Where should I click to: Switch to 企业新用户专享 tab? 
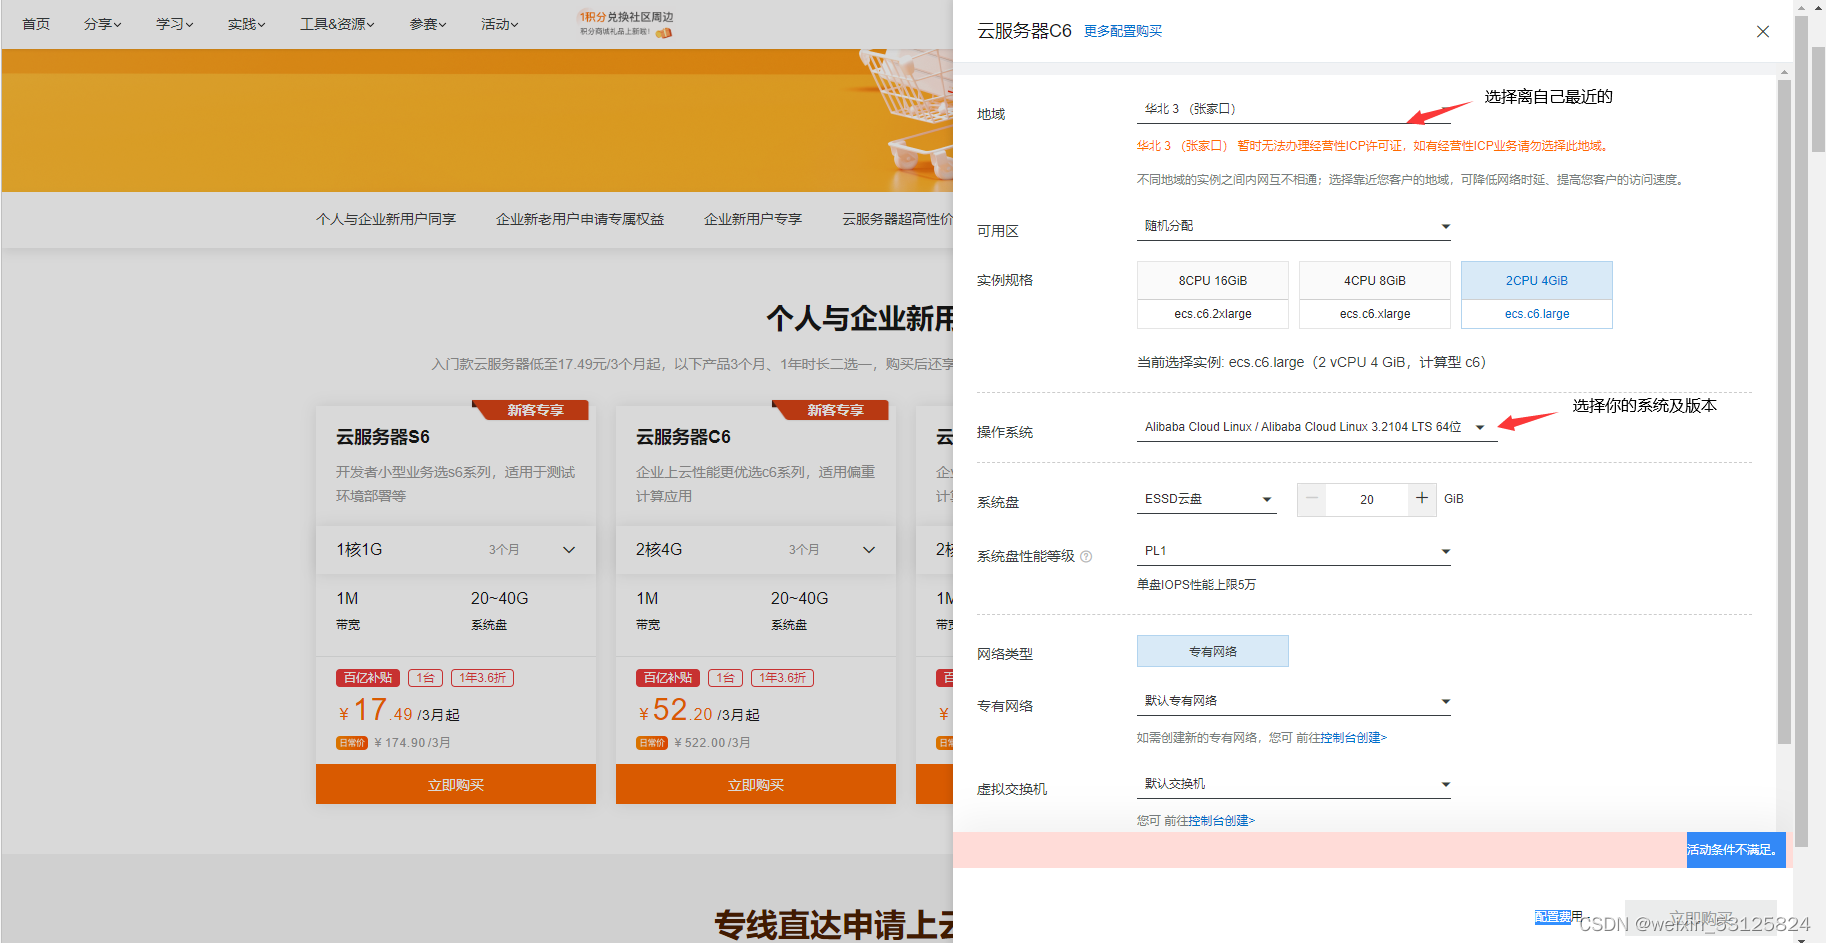(753, 219)
